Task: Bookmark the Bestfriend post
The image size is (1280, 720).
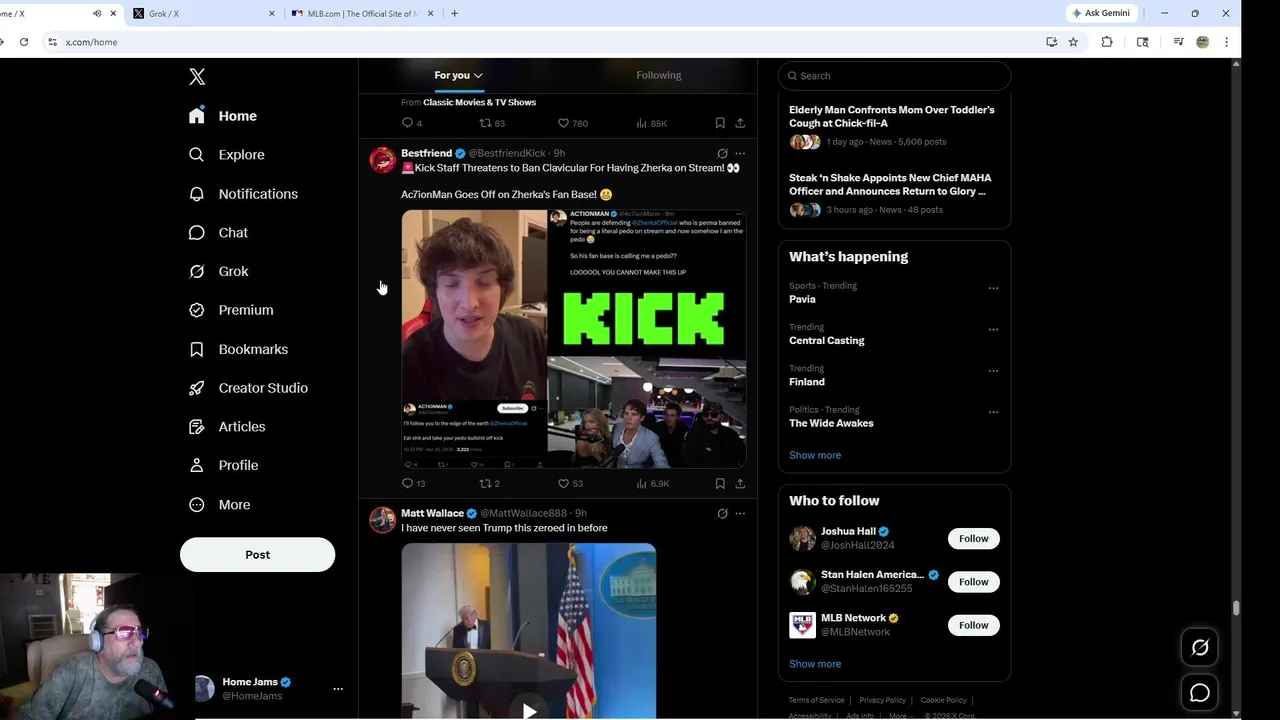Action: (720, 484)
